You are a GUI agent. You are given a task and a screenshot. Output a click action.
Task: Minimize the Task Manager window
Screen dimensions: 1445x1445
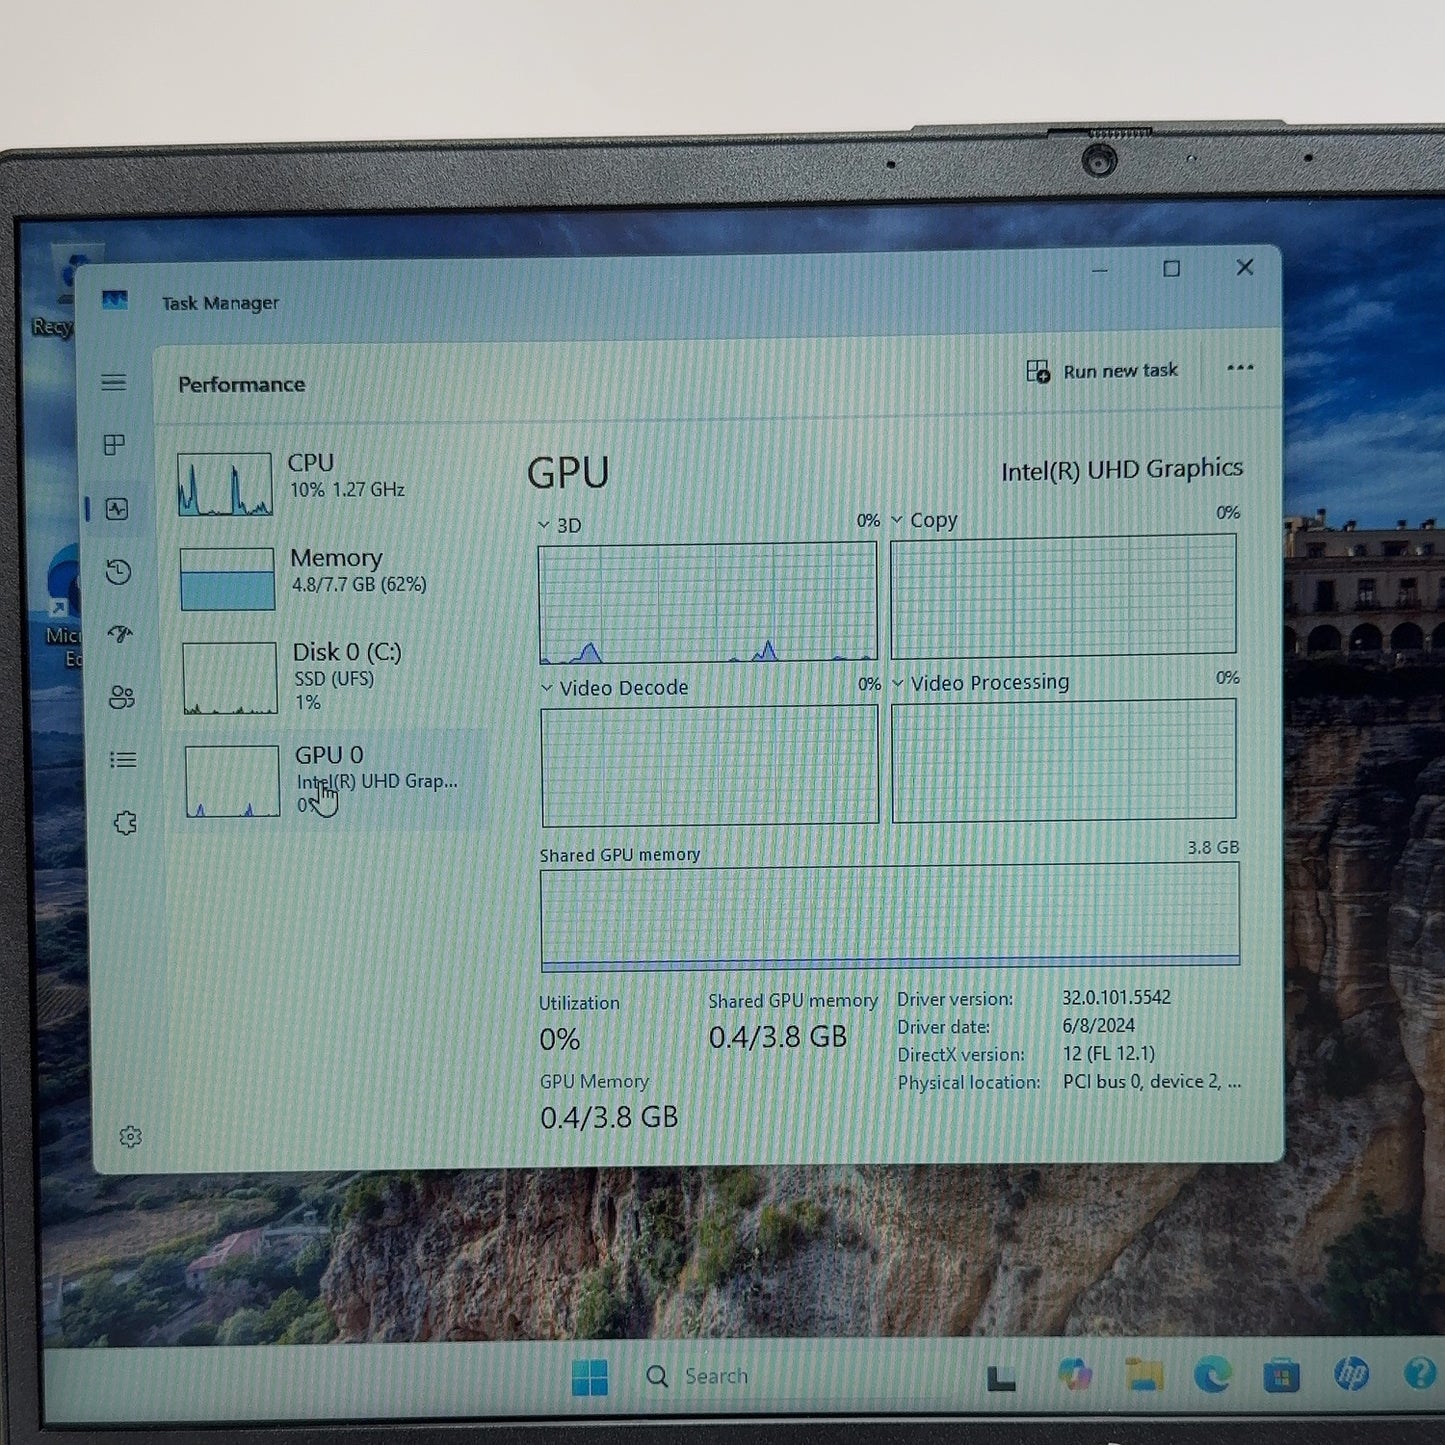(1099, 269)
